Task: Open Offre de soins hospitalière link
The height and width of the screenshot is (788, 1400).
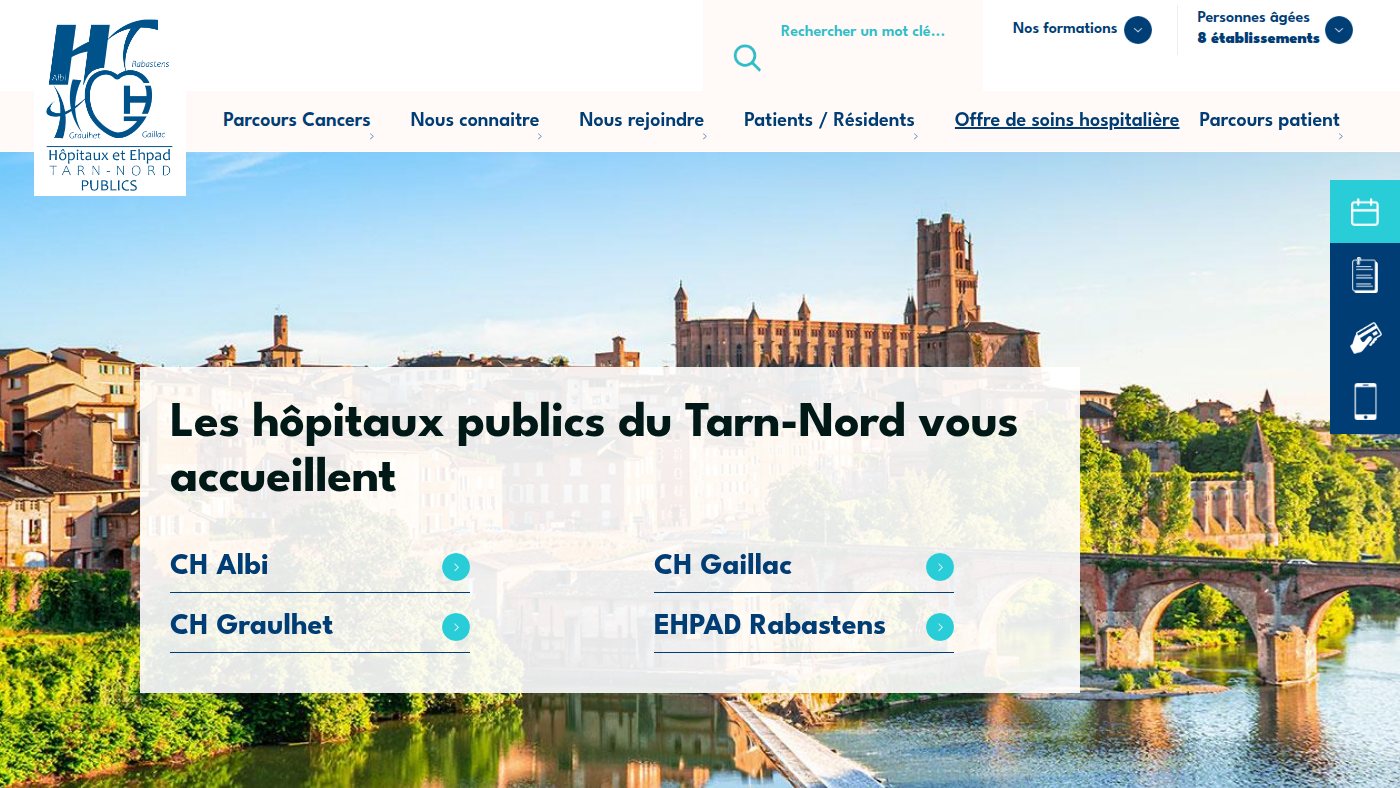Action: (x=1067, y=120)
